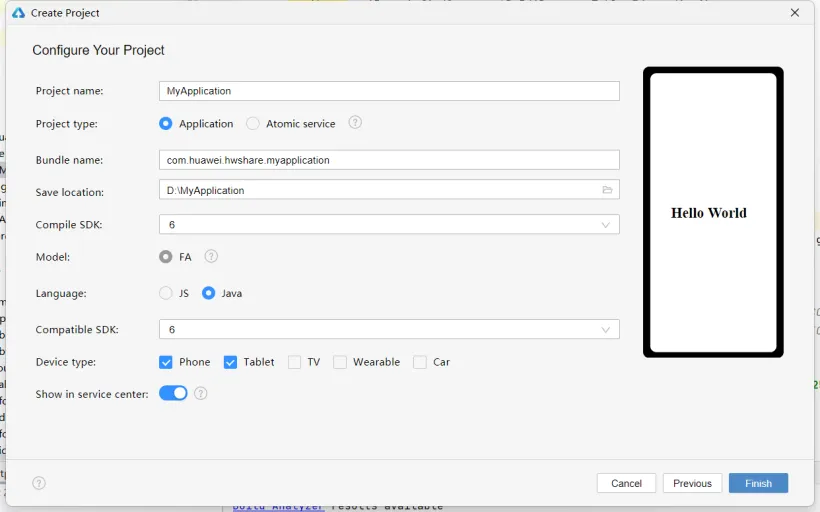Uncheck the Tablet device type

click(230, 362)
